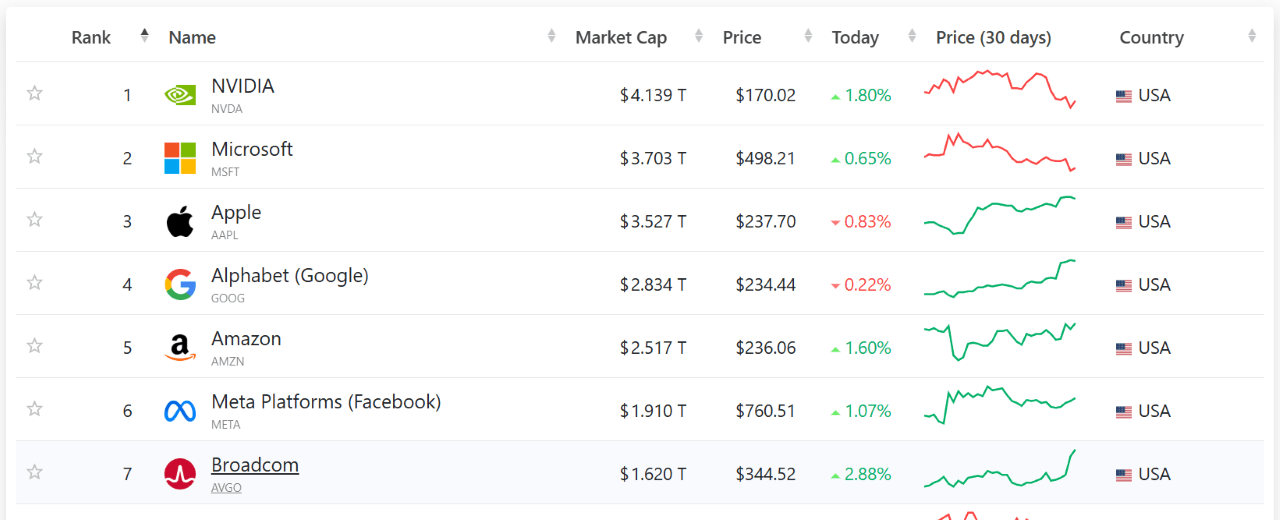Click the Google logo icon
The height and width of the screenshot is (520, 1280).
[x=180, y=285]
